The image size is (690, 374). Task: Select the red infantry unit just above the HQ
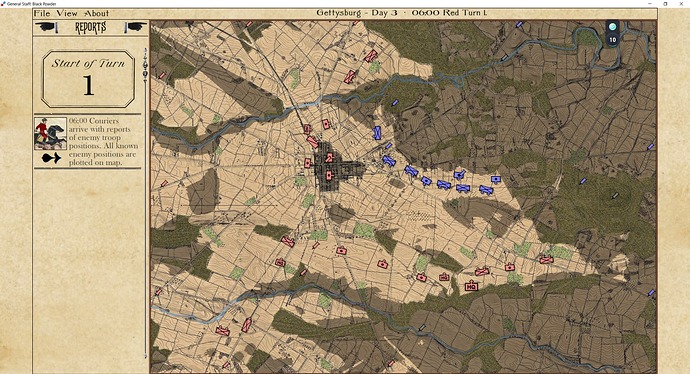[482, 271]
